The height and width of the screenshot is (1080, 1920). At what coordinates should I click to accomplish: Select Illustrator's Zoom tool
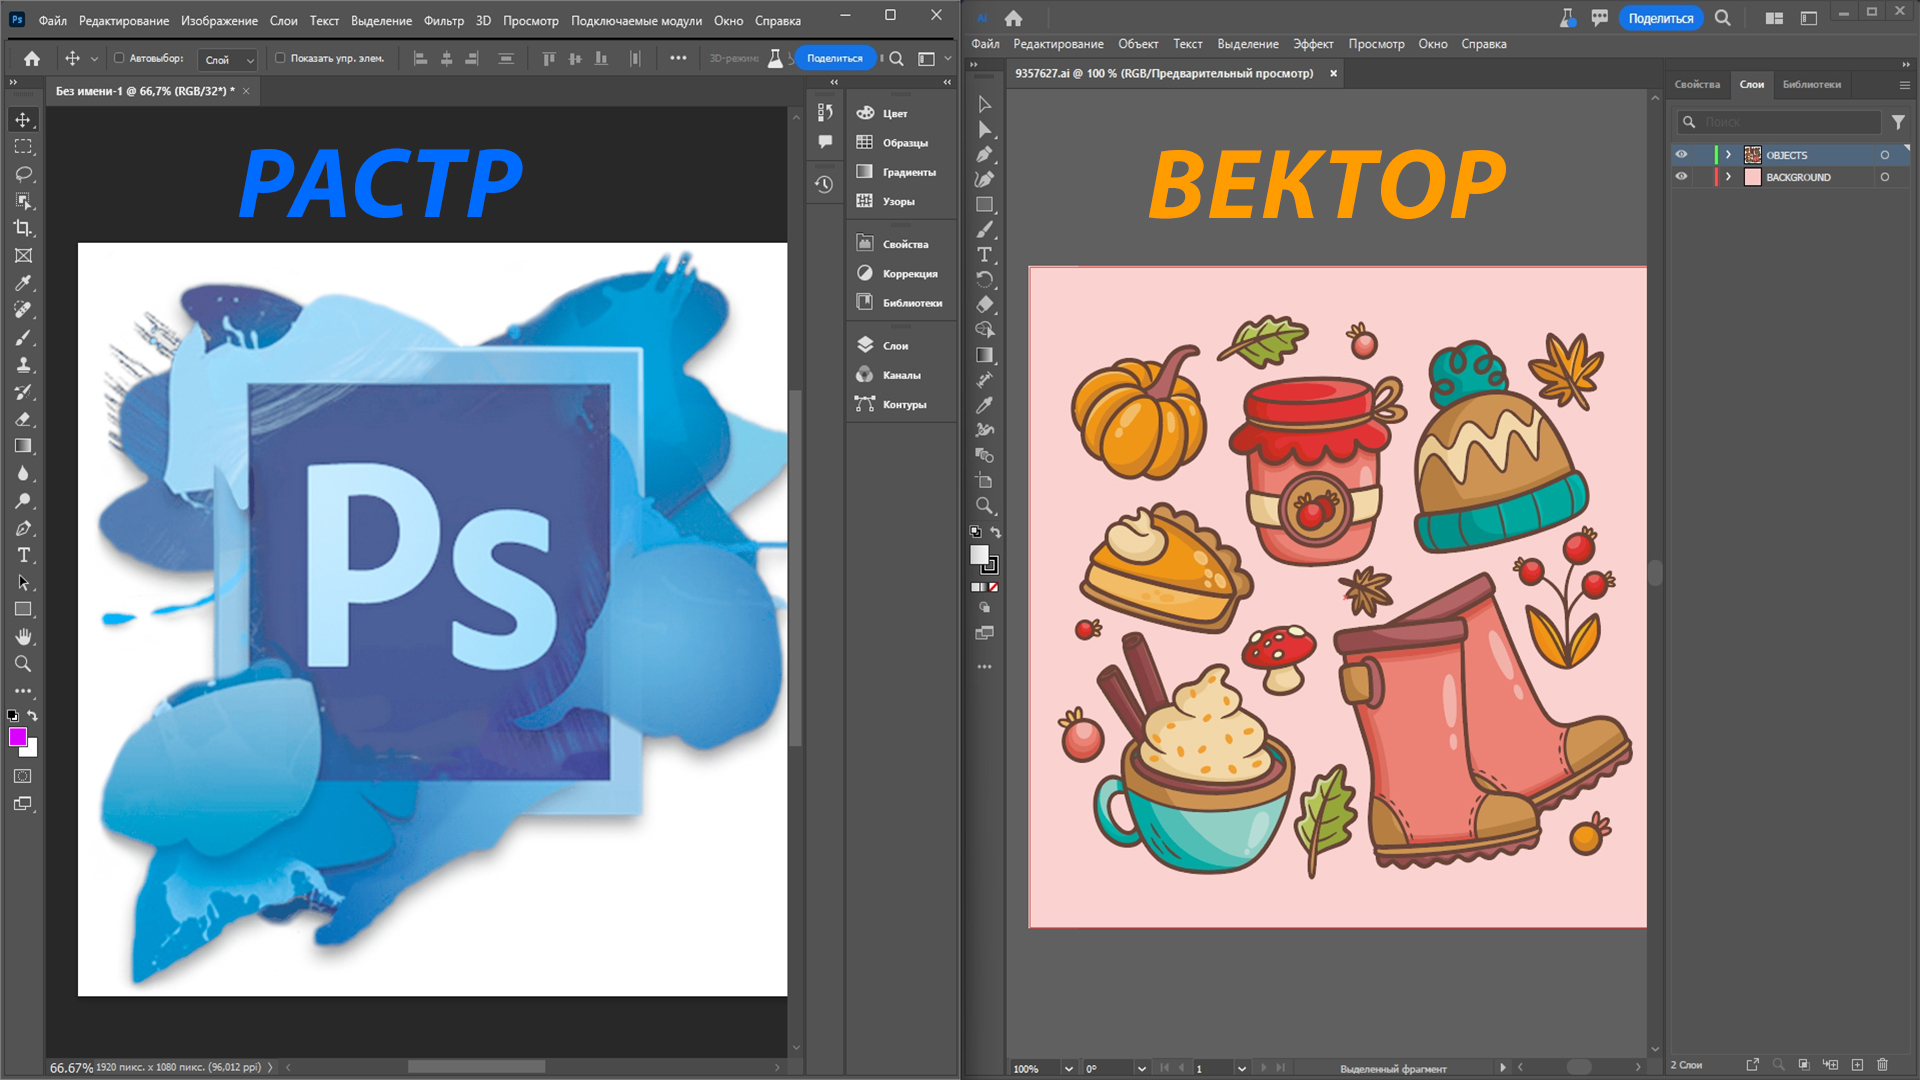tap(984, 506)
